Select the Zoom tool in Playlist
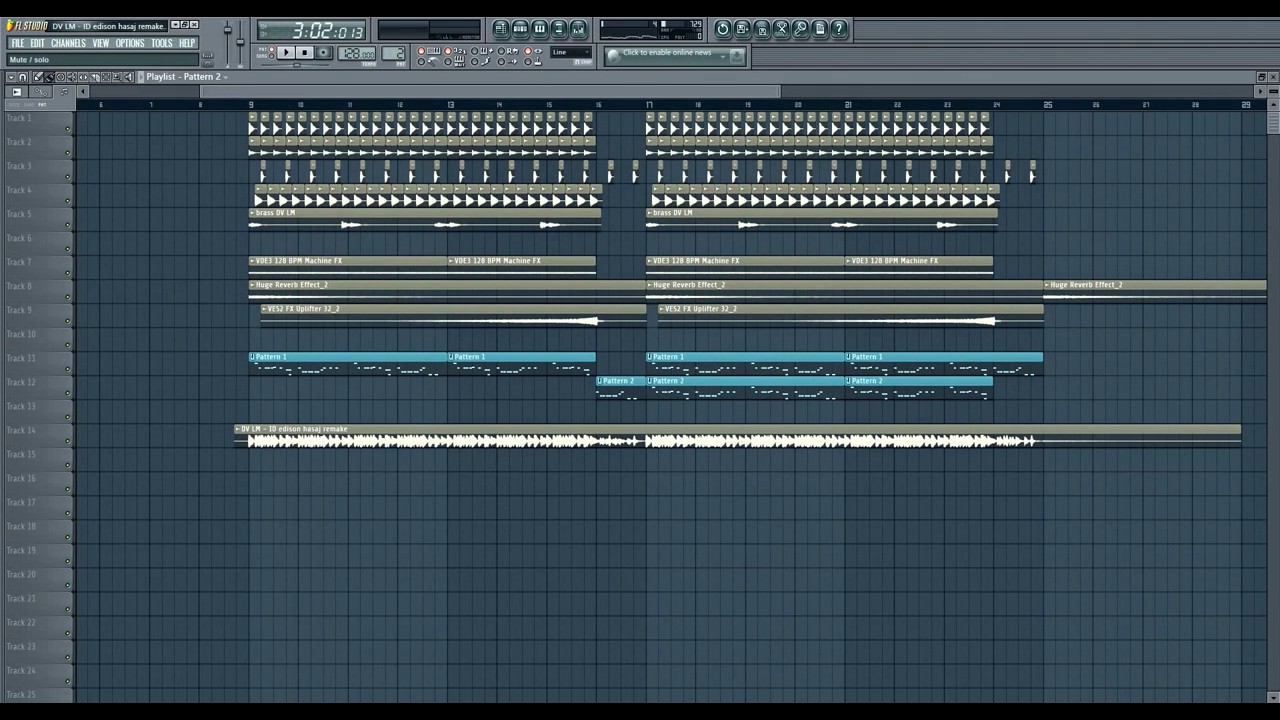This screenshot has width=1280, height=720. click(x=116, y=77)
